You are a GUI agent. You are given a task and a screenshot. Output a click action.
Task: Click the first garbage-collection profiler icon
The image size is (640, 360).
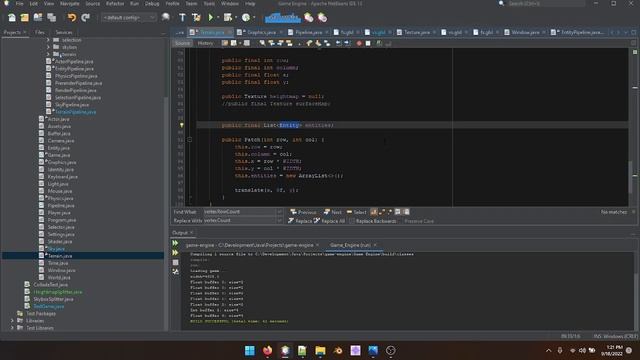pyautogui.click(x=309, y=18)
